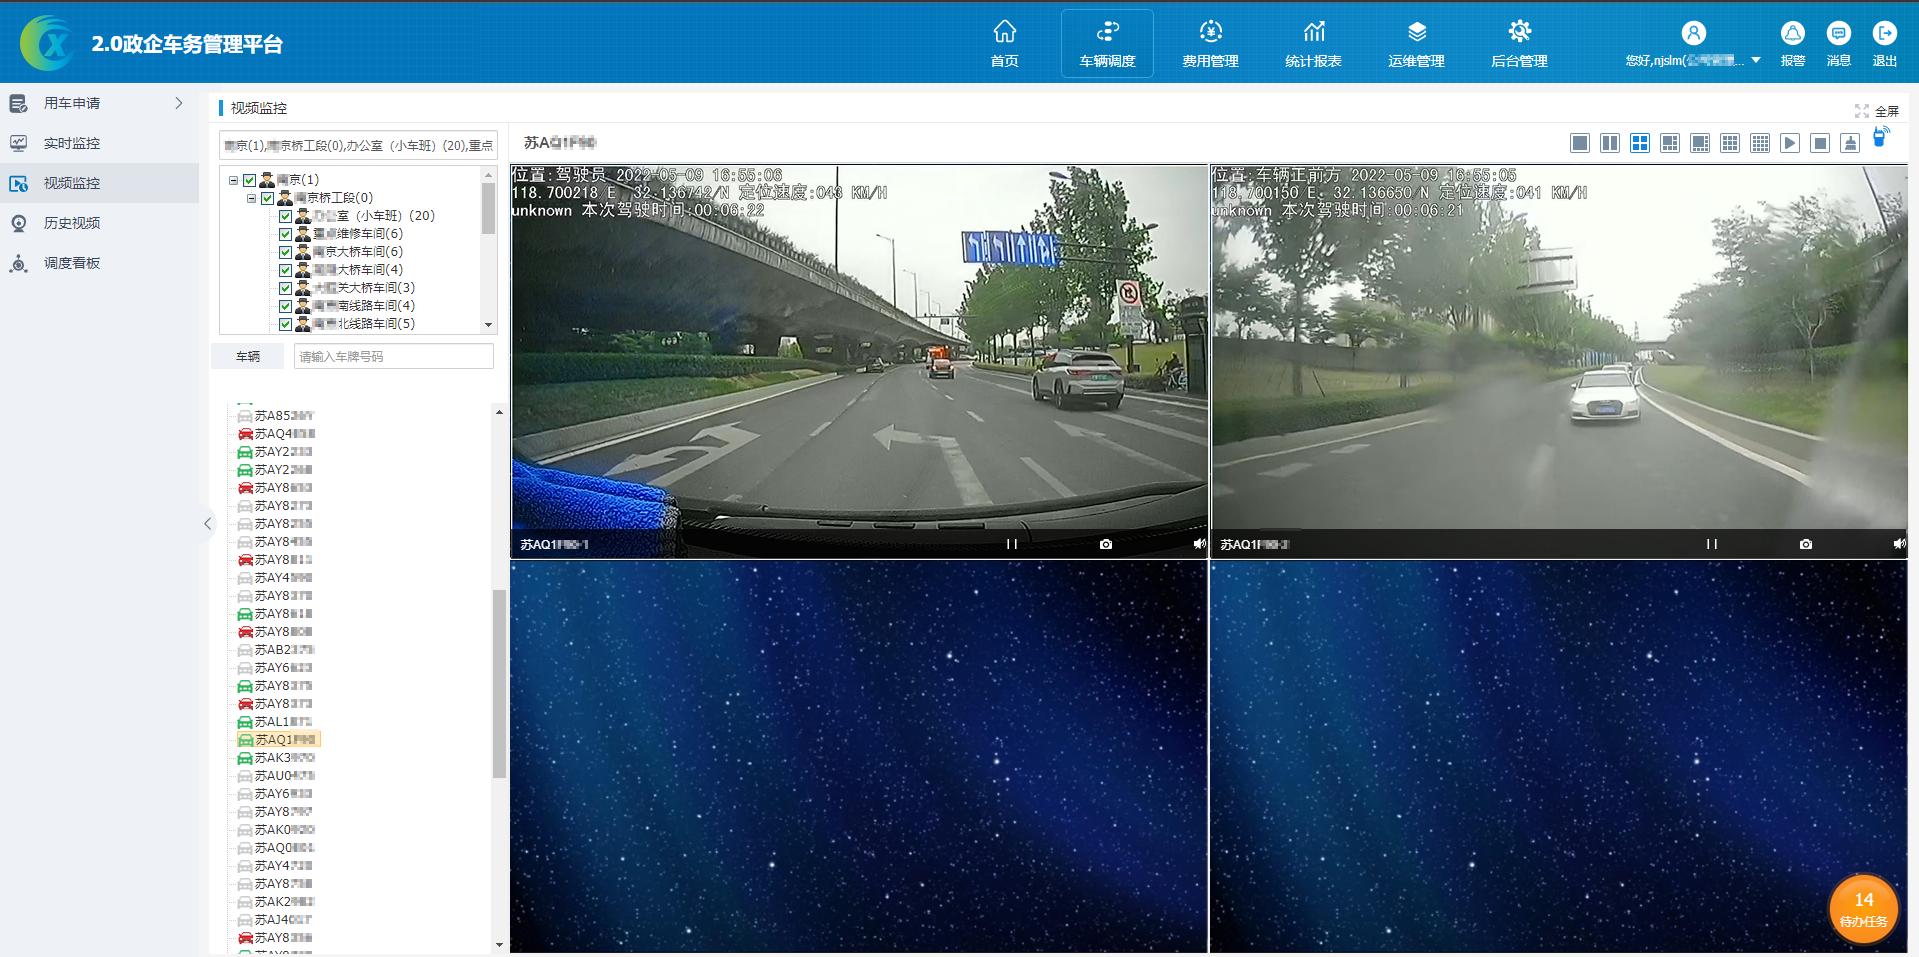Pause the driver camera video
1919x957 pixels.
pos(1011,544)
